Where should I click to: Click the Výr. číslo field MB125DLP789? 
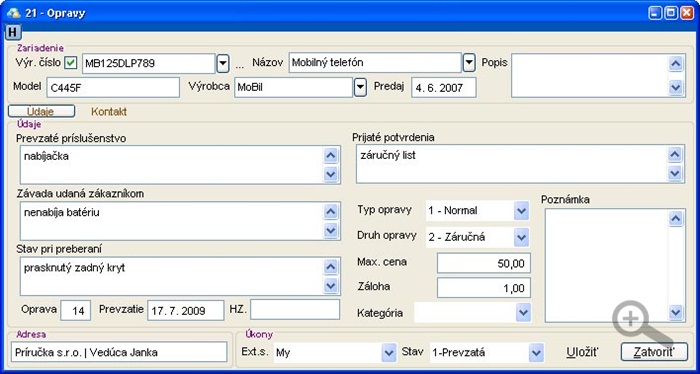click(x=149, y=63)
